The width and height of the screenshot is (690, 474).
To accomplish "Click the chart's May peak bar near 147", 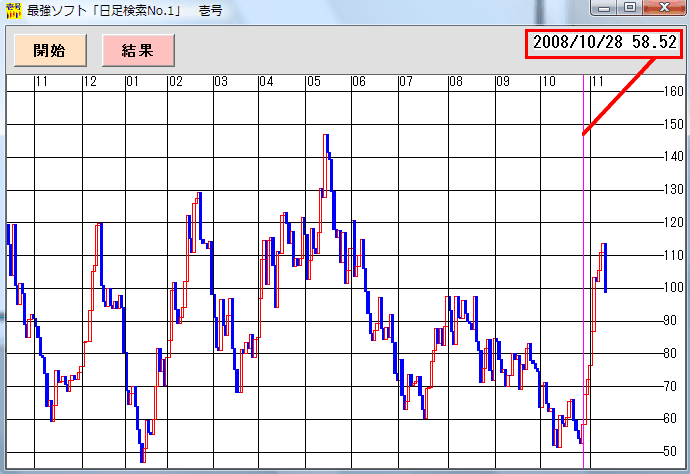I will (326, 165).
